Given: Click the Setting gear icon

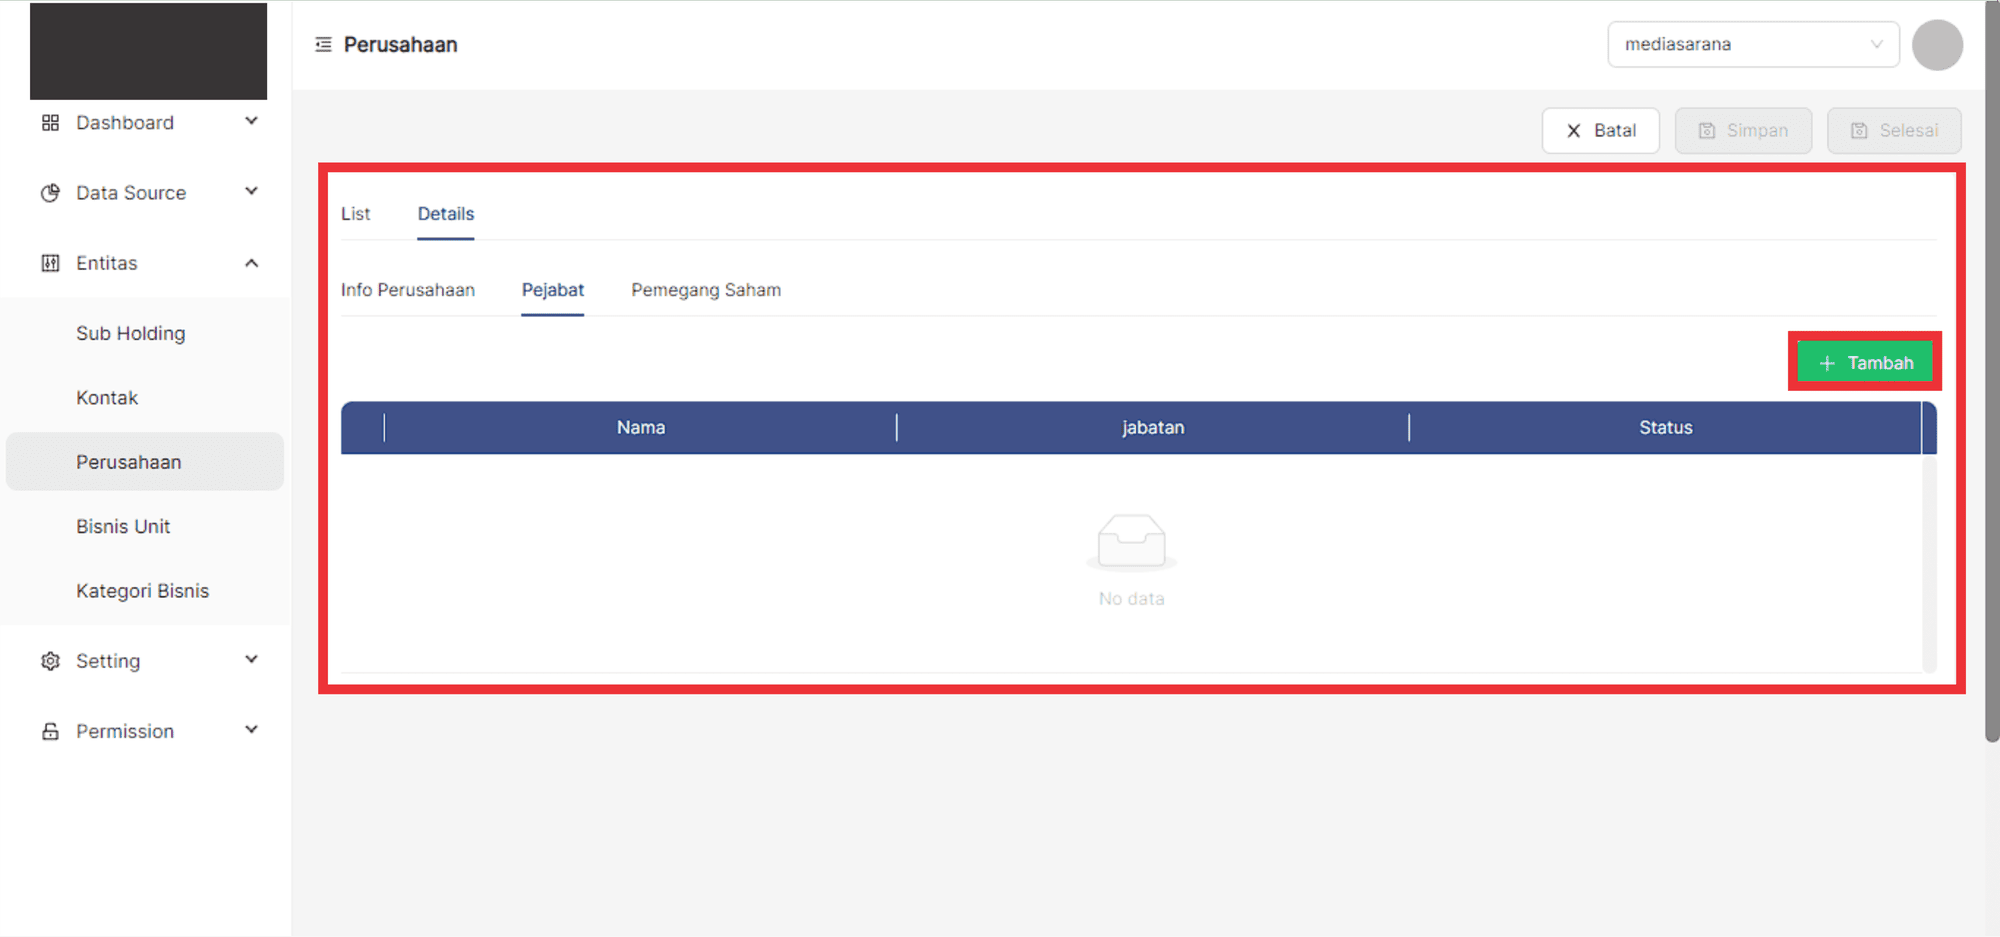Looking at the screenshot, I should (x=50, y=661).
